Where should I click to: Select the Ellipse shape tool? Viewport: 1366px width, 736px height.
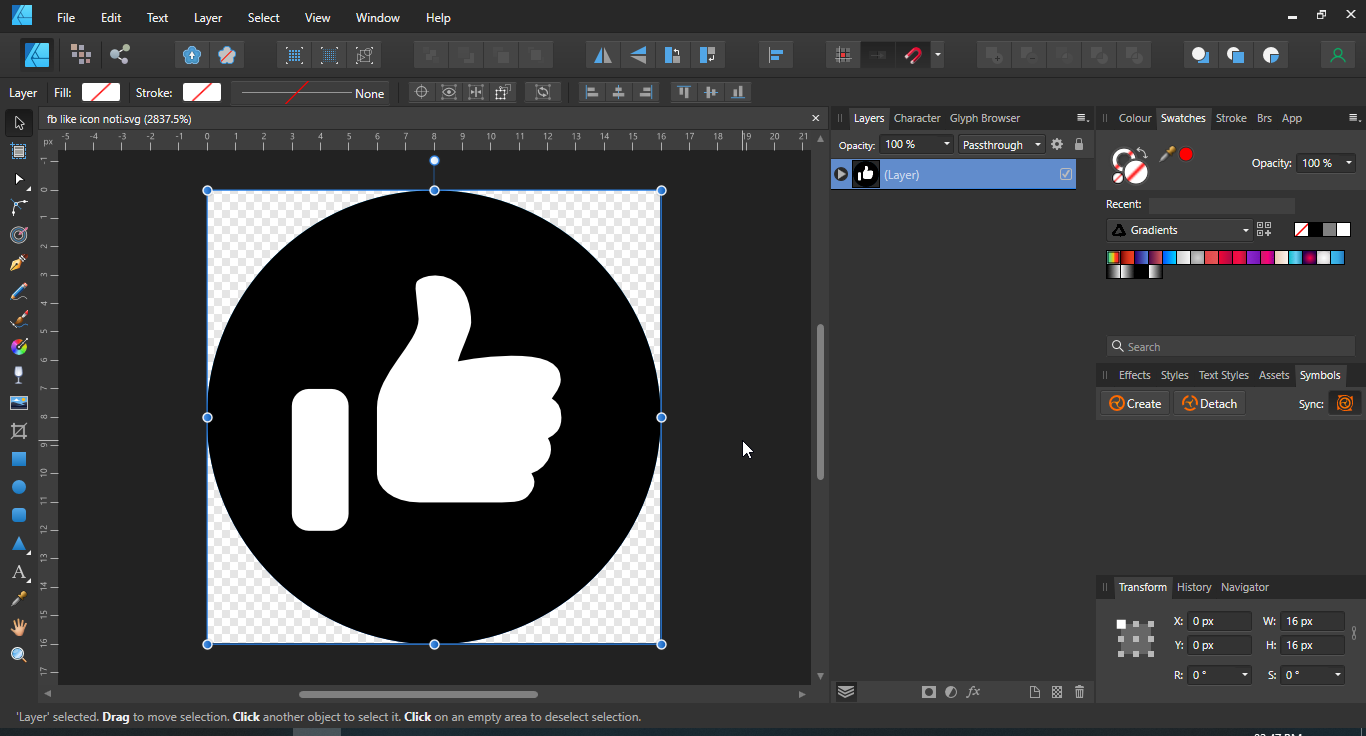pos(18,487)
